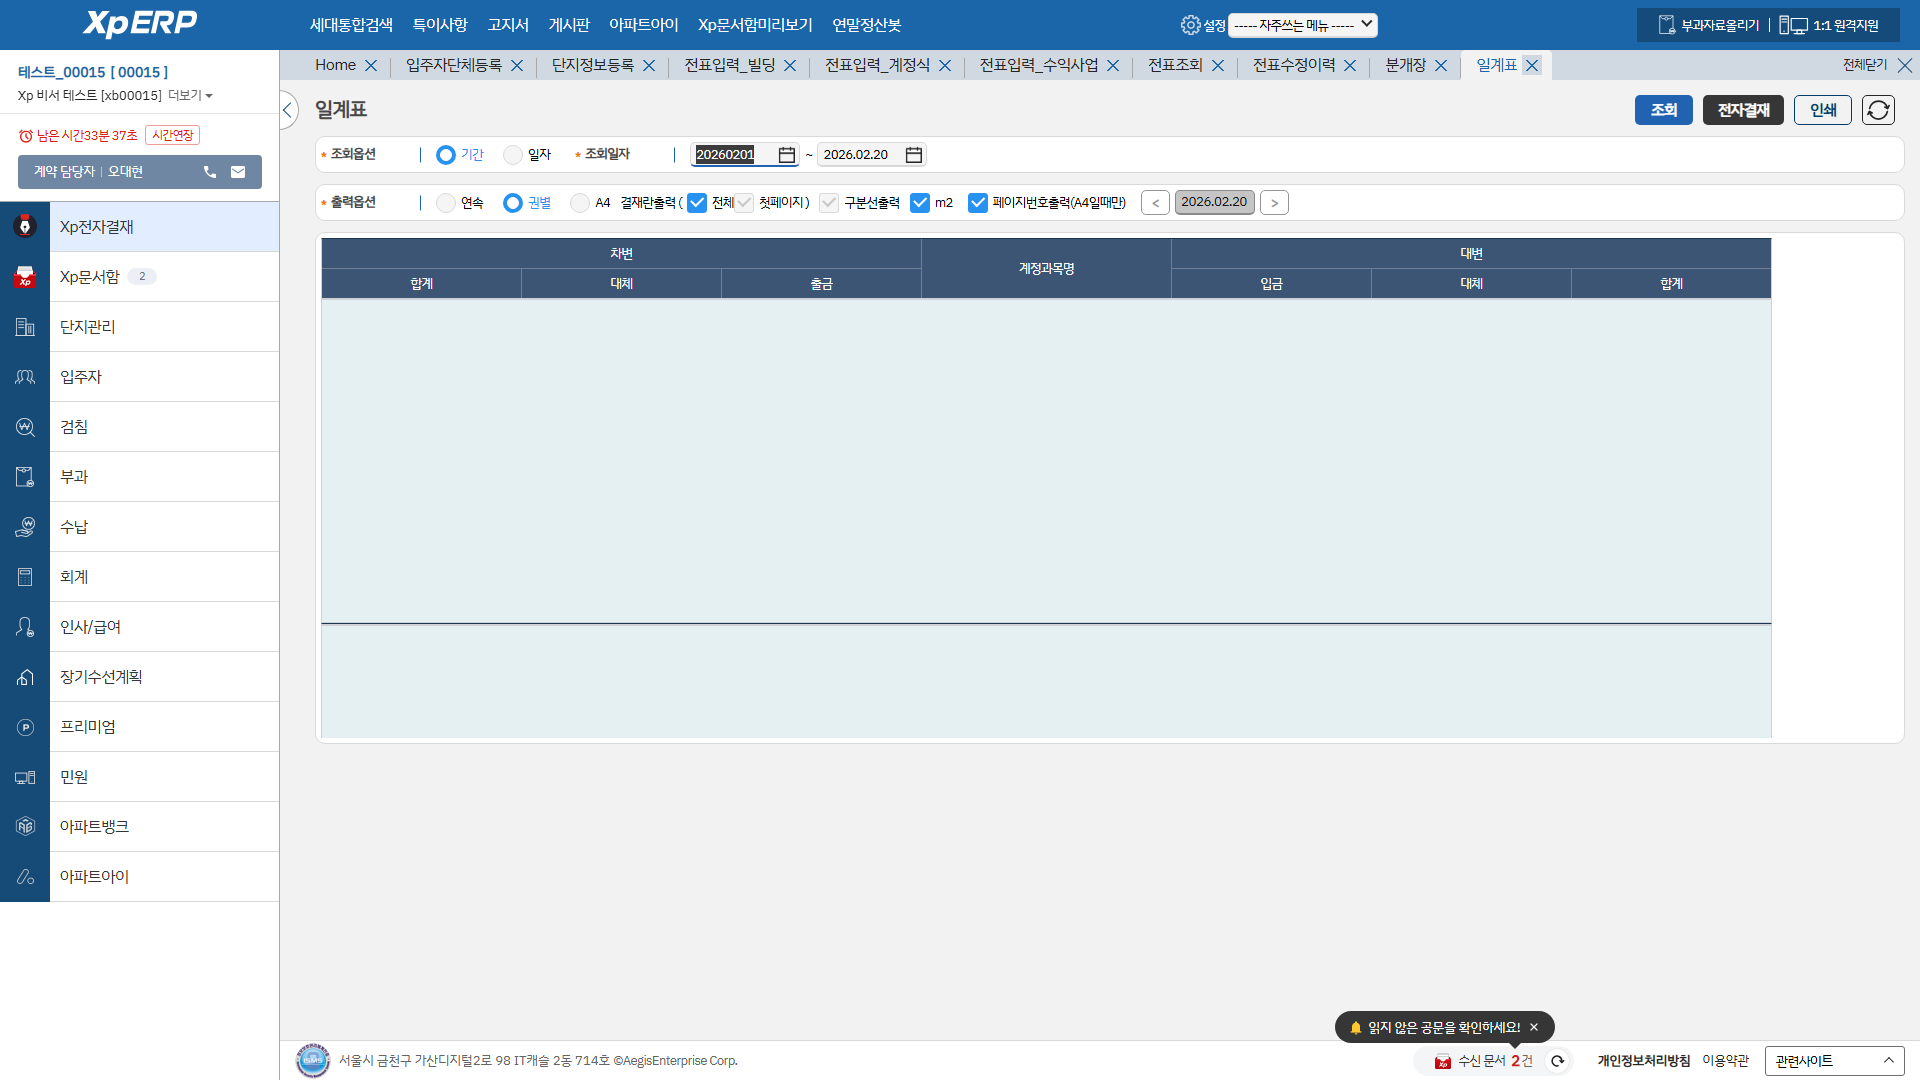Image resolution: width=1920 pixels, height=1080 pixels.
Task: Toggle 페이지번호출력 checkbox
Action: coord(978,203)
